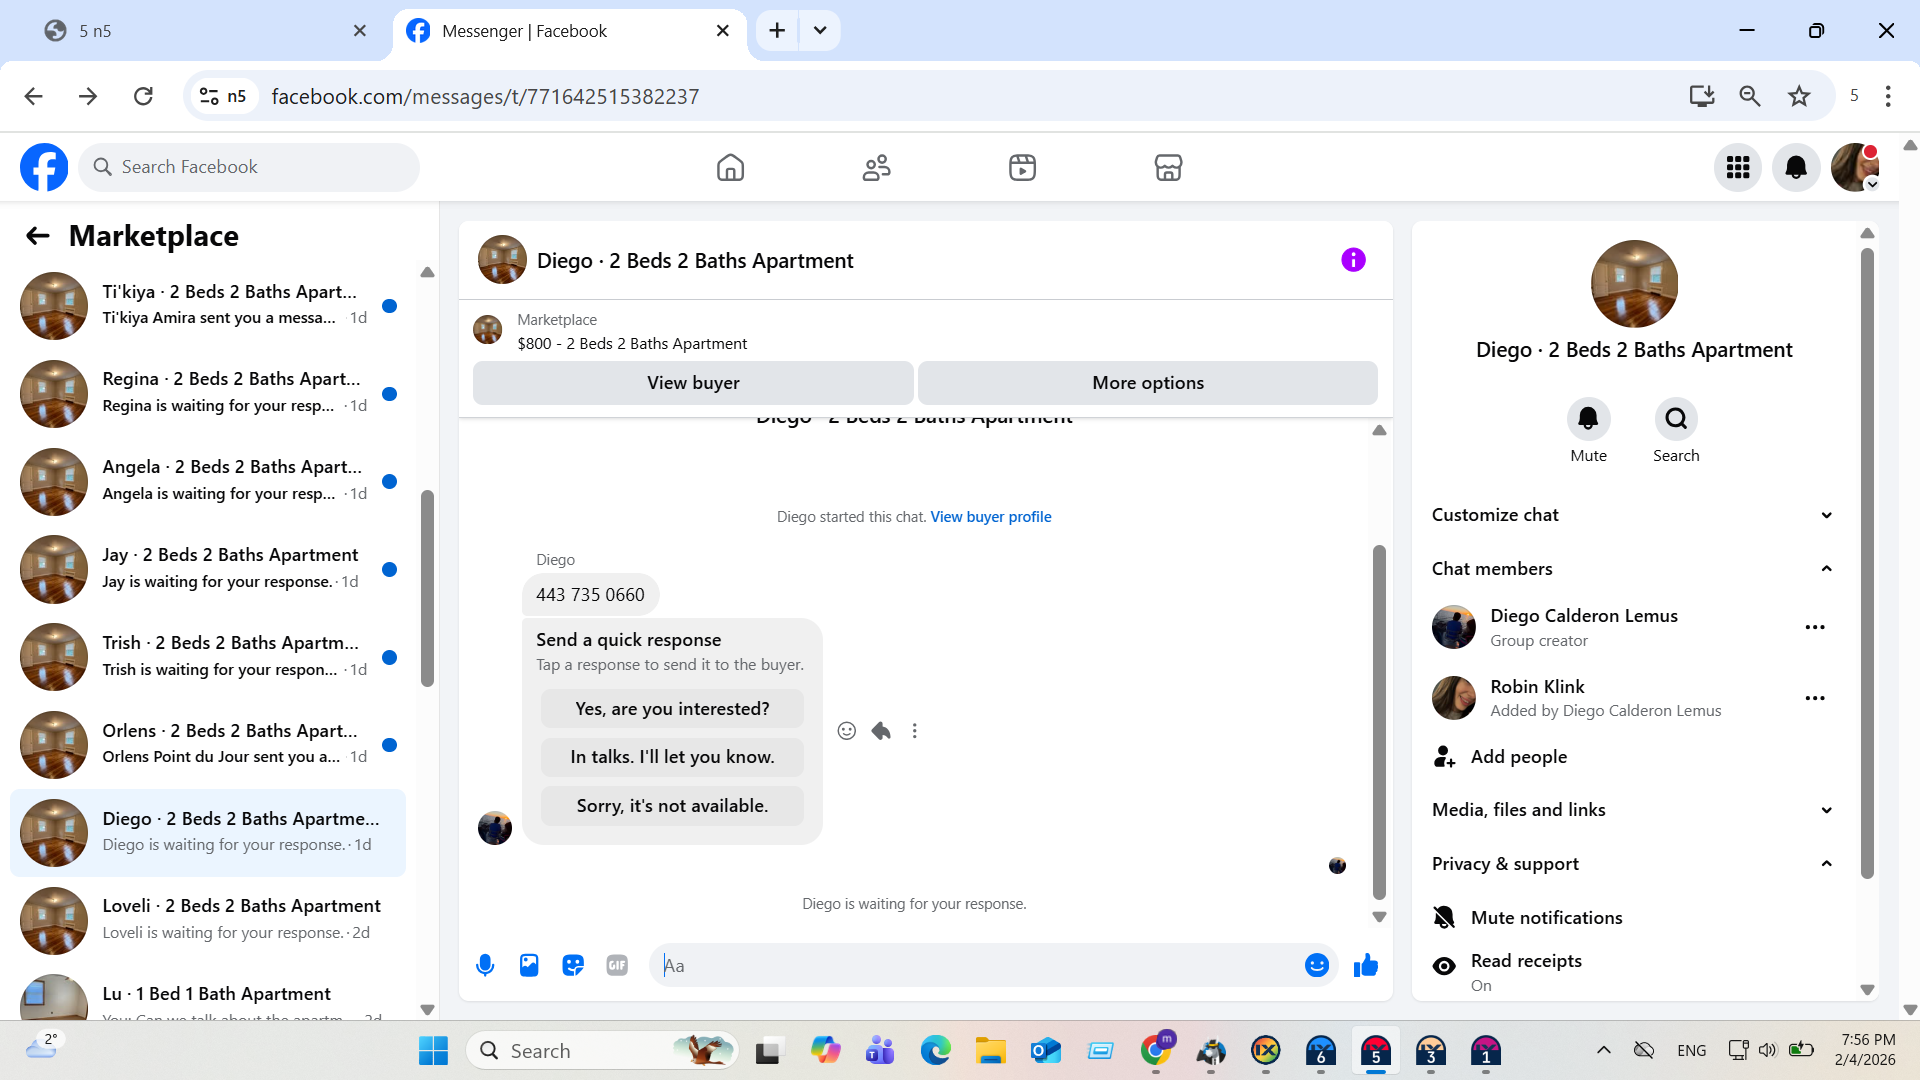Toggle Mute notifications in Privacy & support

click(x=1546, y=917)
